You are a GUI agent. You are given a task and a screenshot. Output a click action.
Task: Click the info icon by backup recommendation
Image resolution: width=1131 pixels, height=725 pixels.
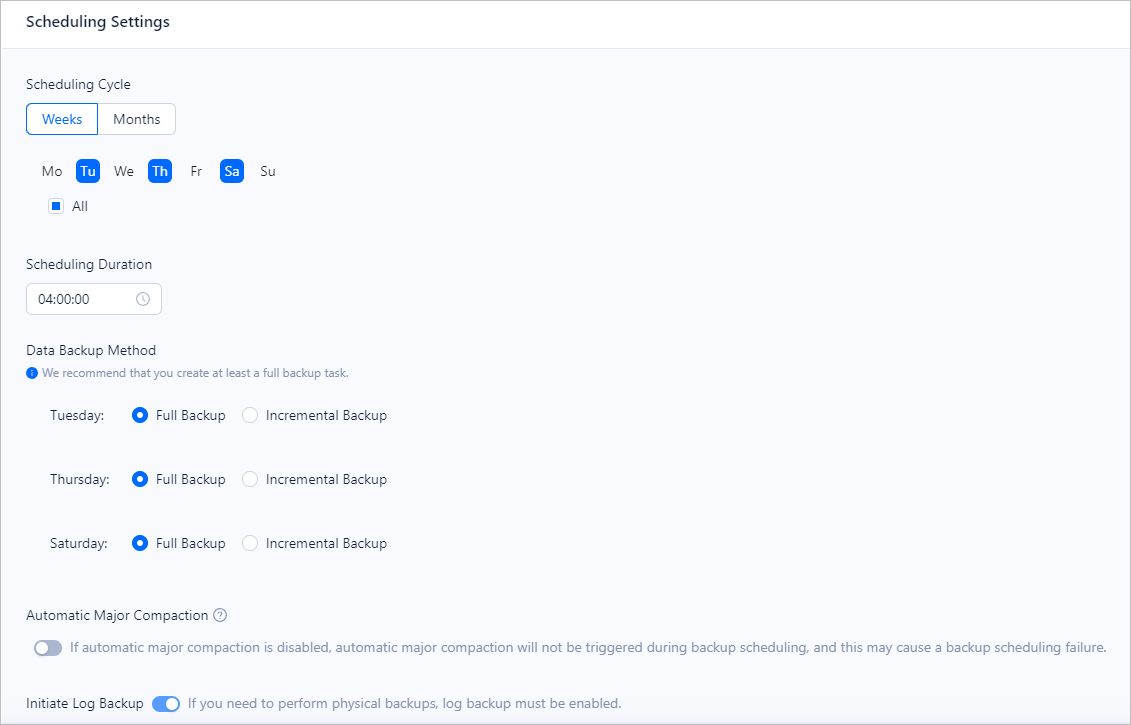[x=32, y=373]
